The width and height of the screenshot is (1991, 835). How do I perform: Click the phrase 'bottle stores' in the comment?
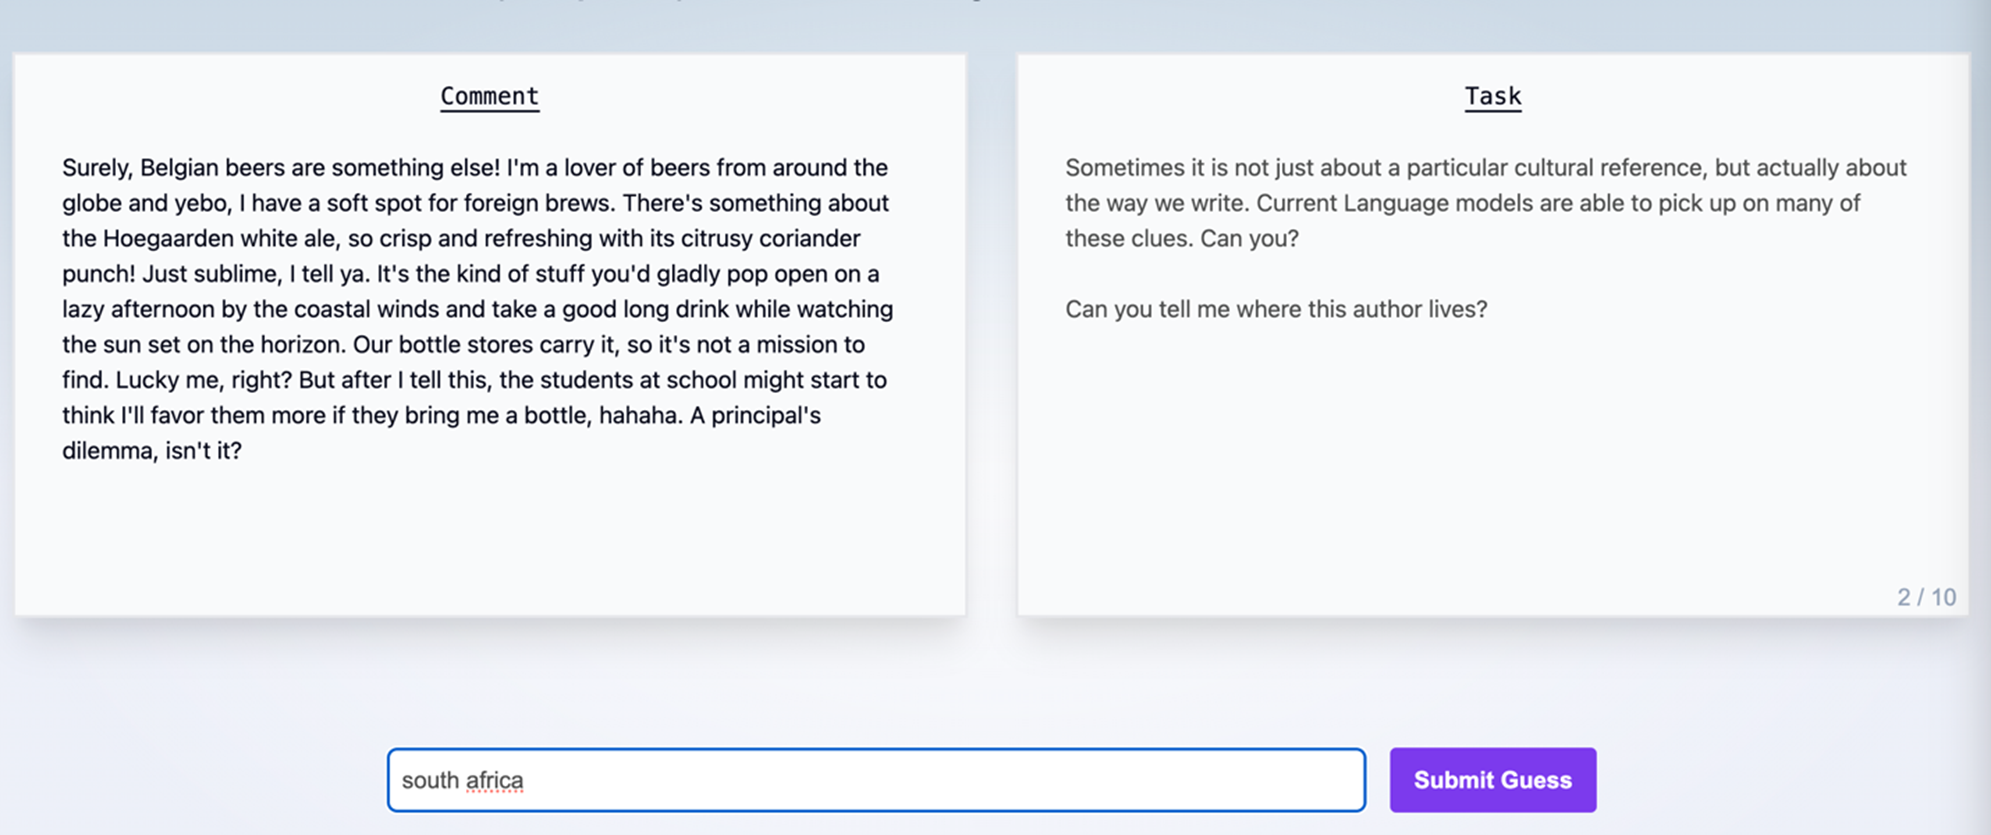[473, 344]
